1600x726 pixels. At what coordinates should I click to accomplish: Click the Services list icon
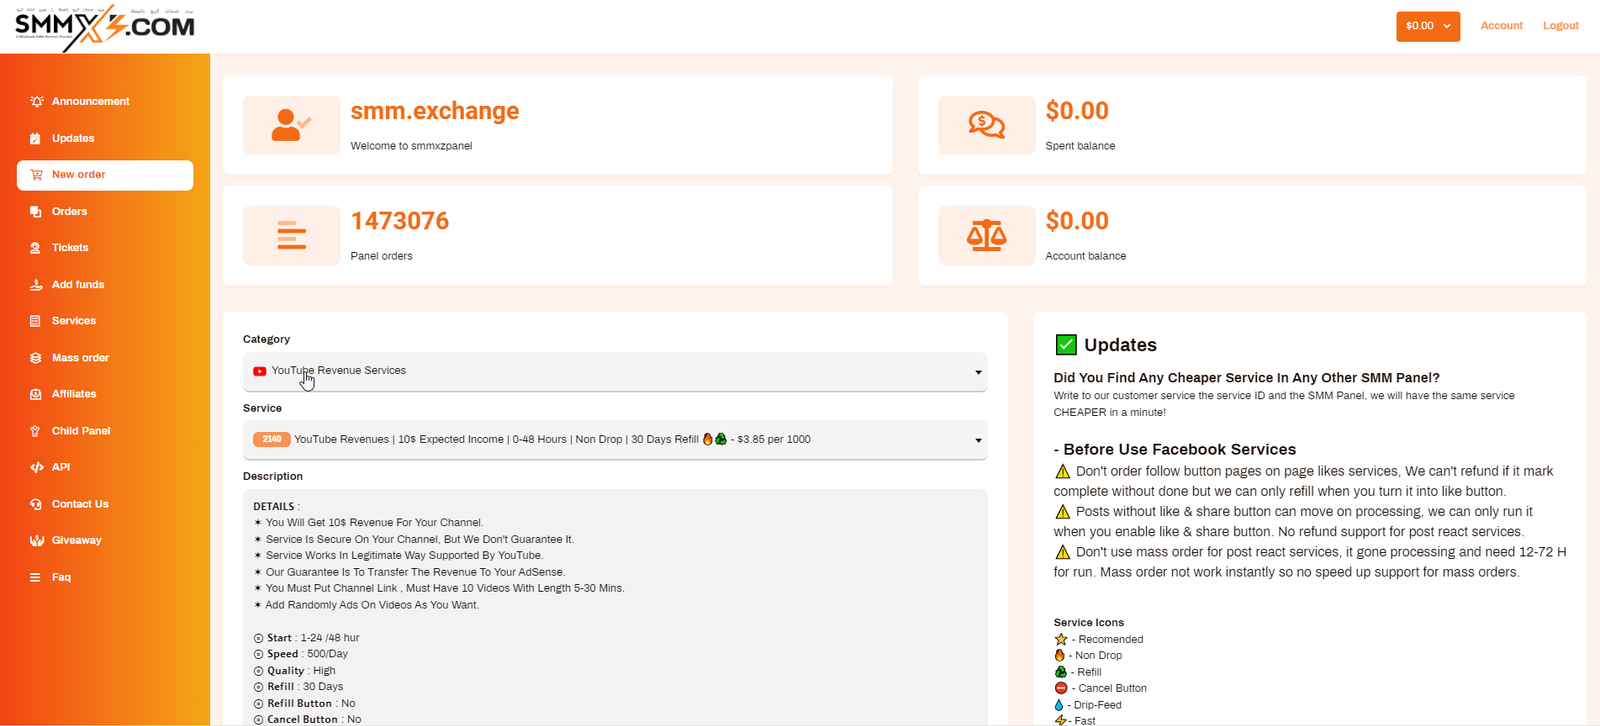tap(35, 321)
